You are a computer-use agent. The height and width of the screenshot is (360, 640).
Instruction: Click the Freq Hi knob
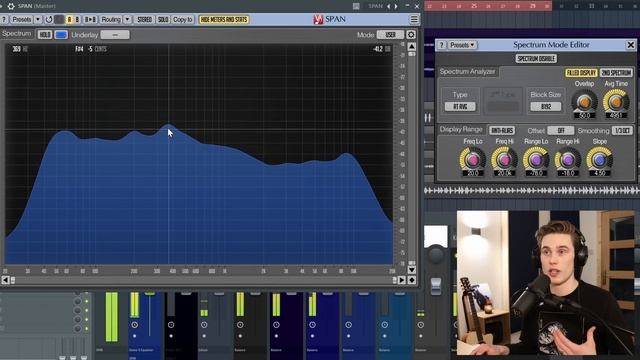tap(504, 160)
